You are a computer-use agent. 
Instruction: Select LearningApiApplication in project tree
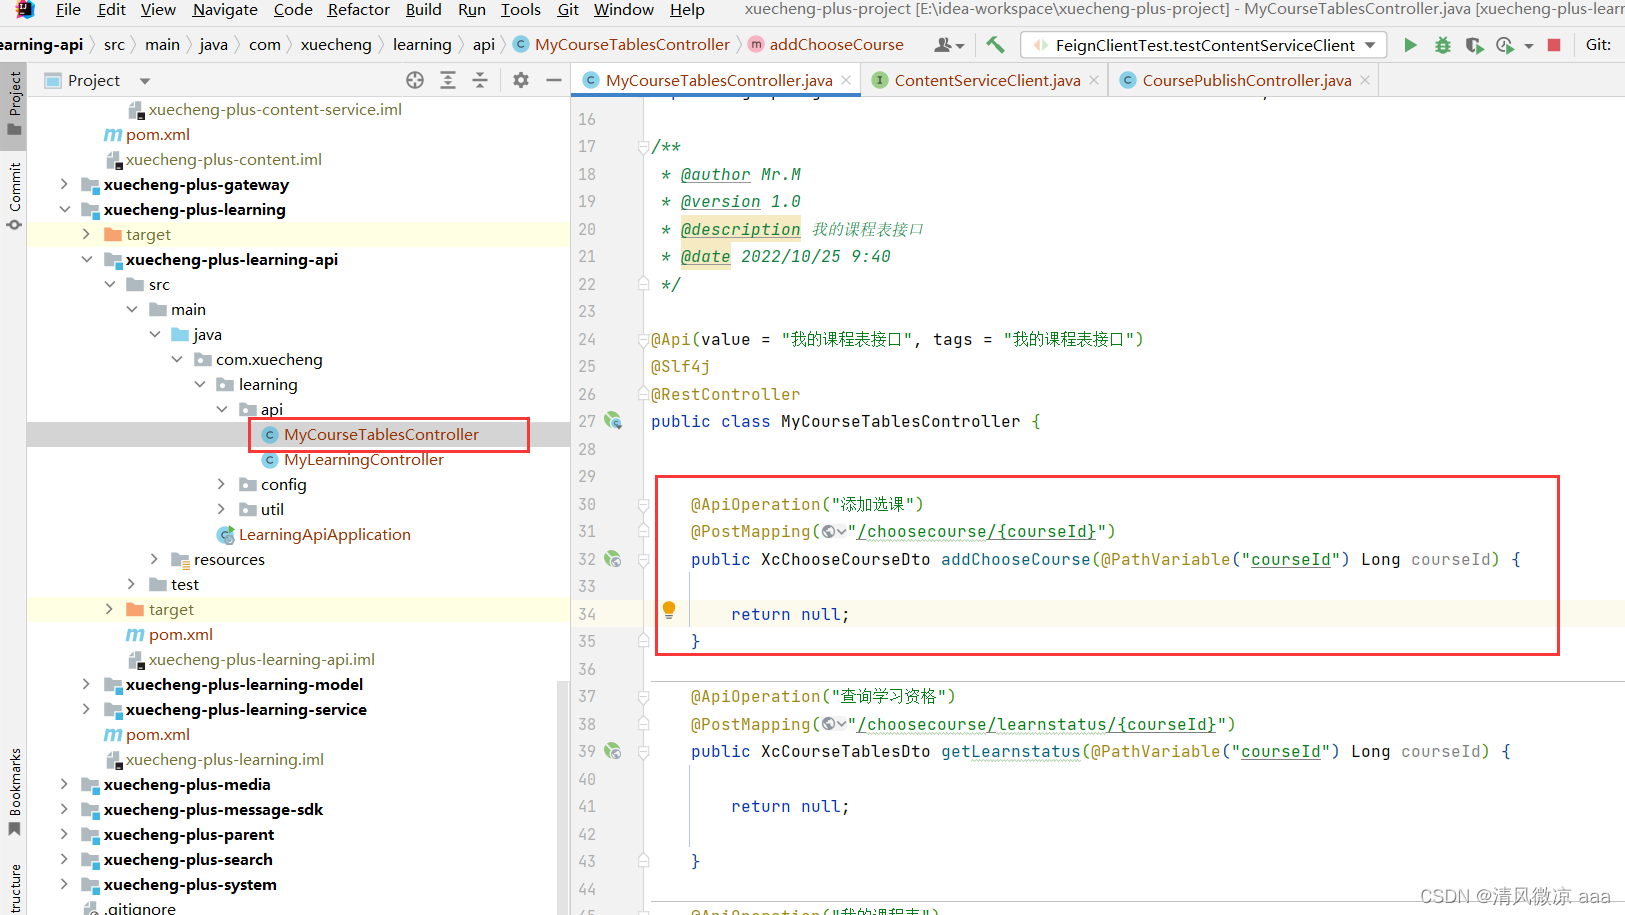tap(324, 534)
